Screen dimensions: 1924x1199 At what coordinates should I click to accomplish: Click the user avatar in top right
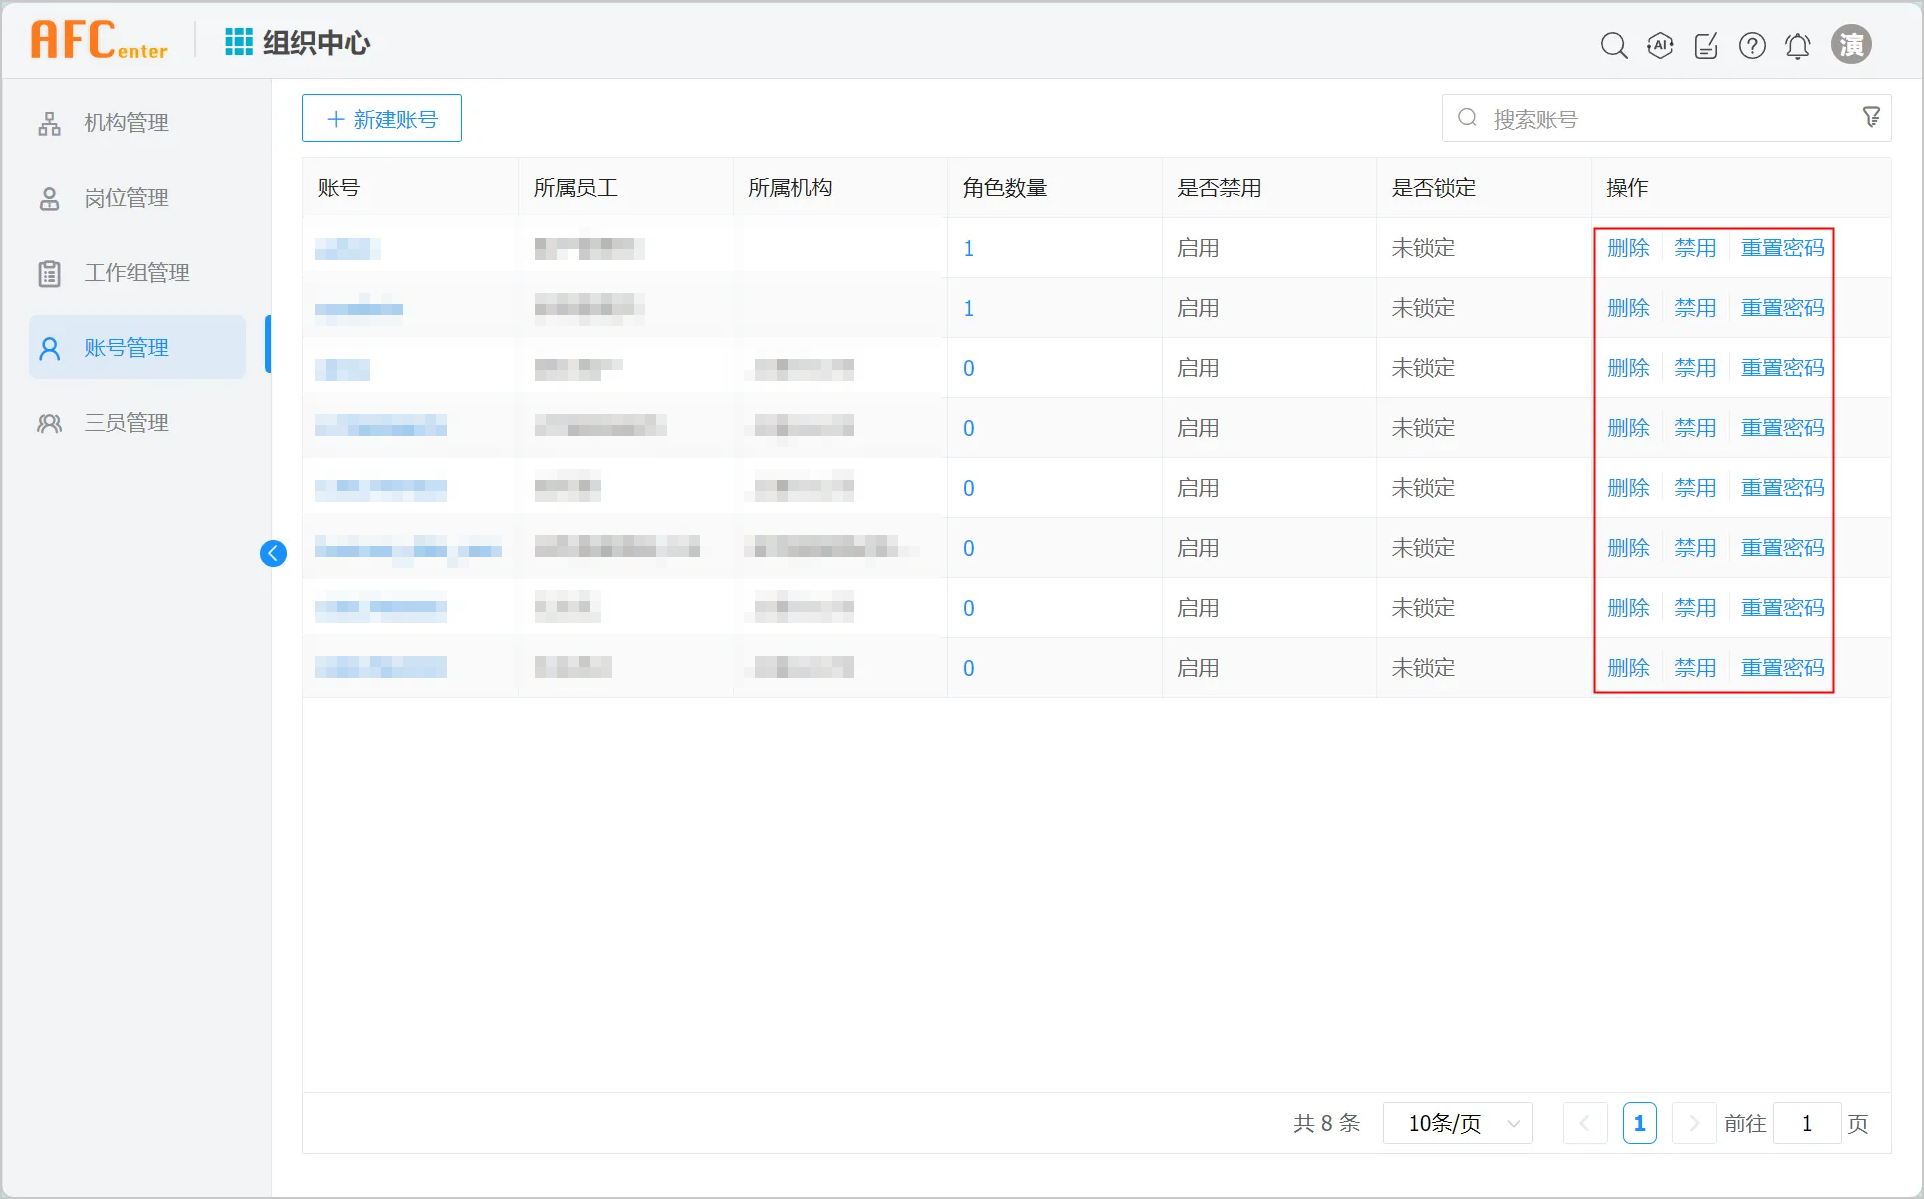pos(1851,45)
